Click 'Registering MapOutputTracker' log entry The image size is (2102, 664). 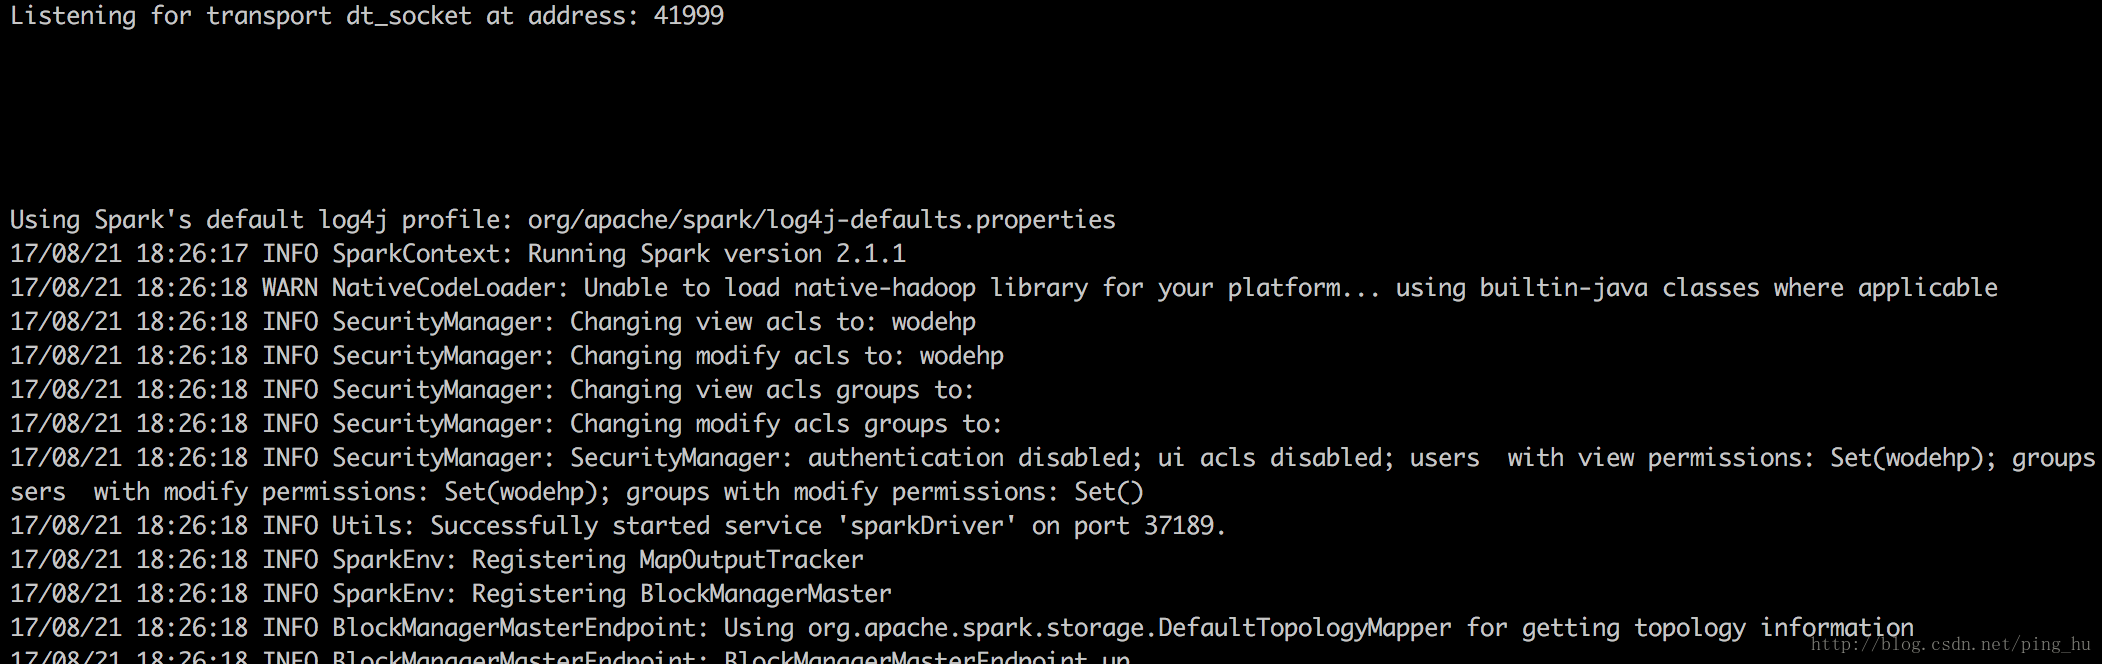[x=667, y=560]
